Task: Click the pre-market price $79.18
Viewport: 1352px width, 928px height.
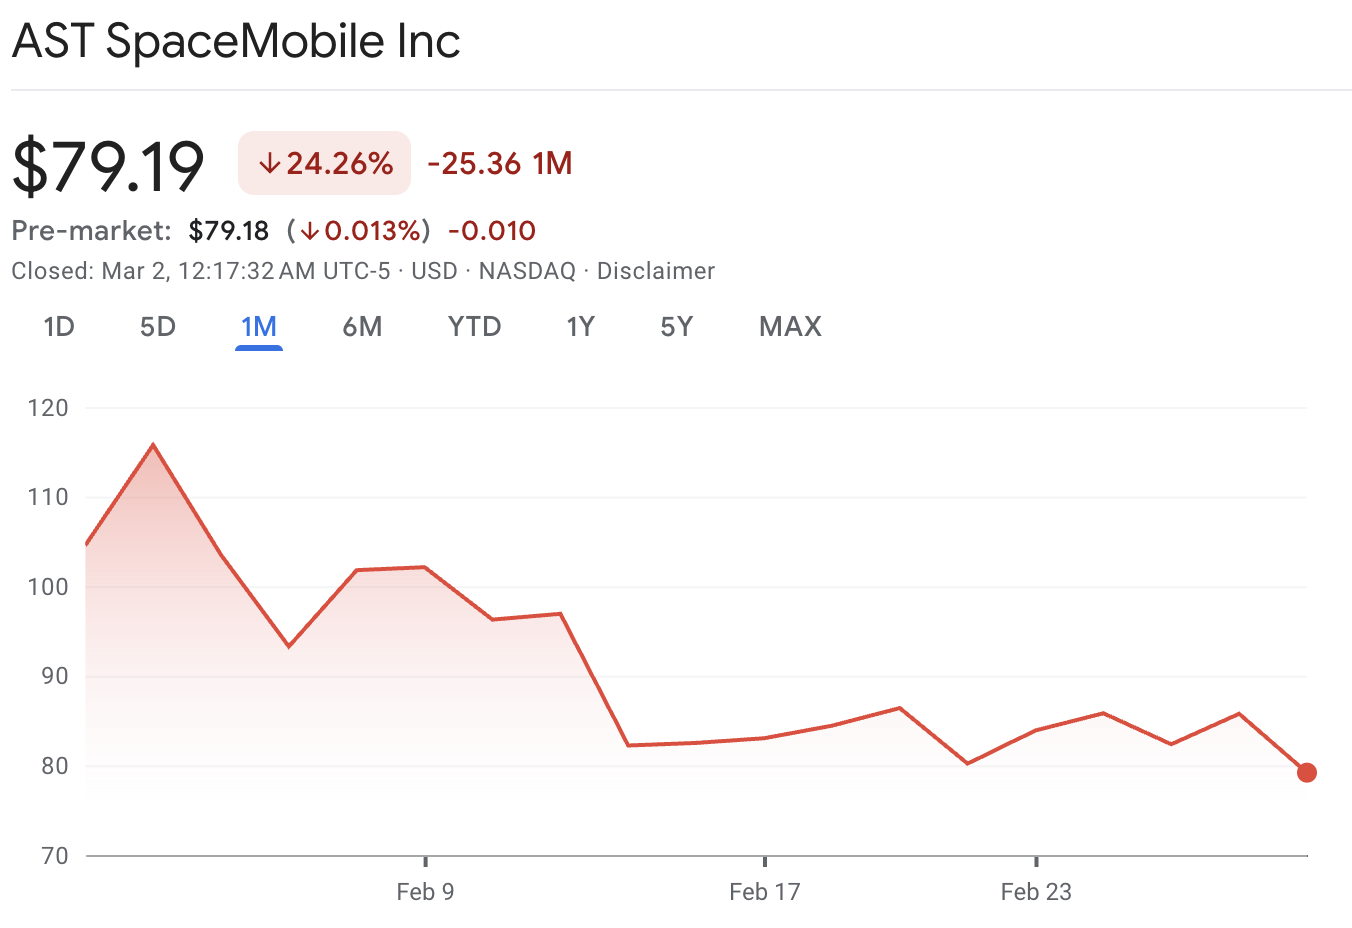Action: click(x=229, y=231)
